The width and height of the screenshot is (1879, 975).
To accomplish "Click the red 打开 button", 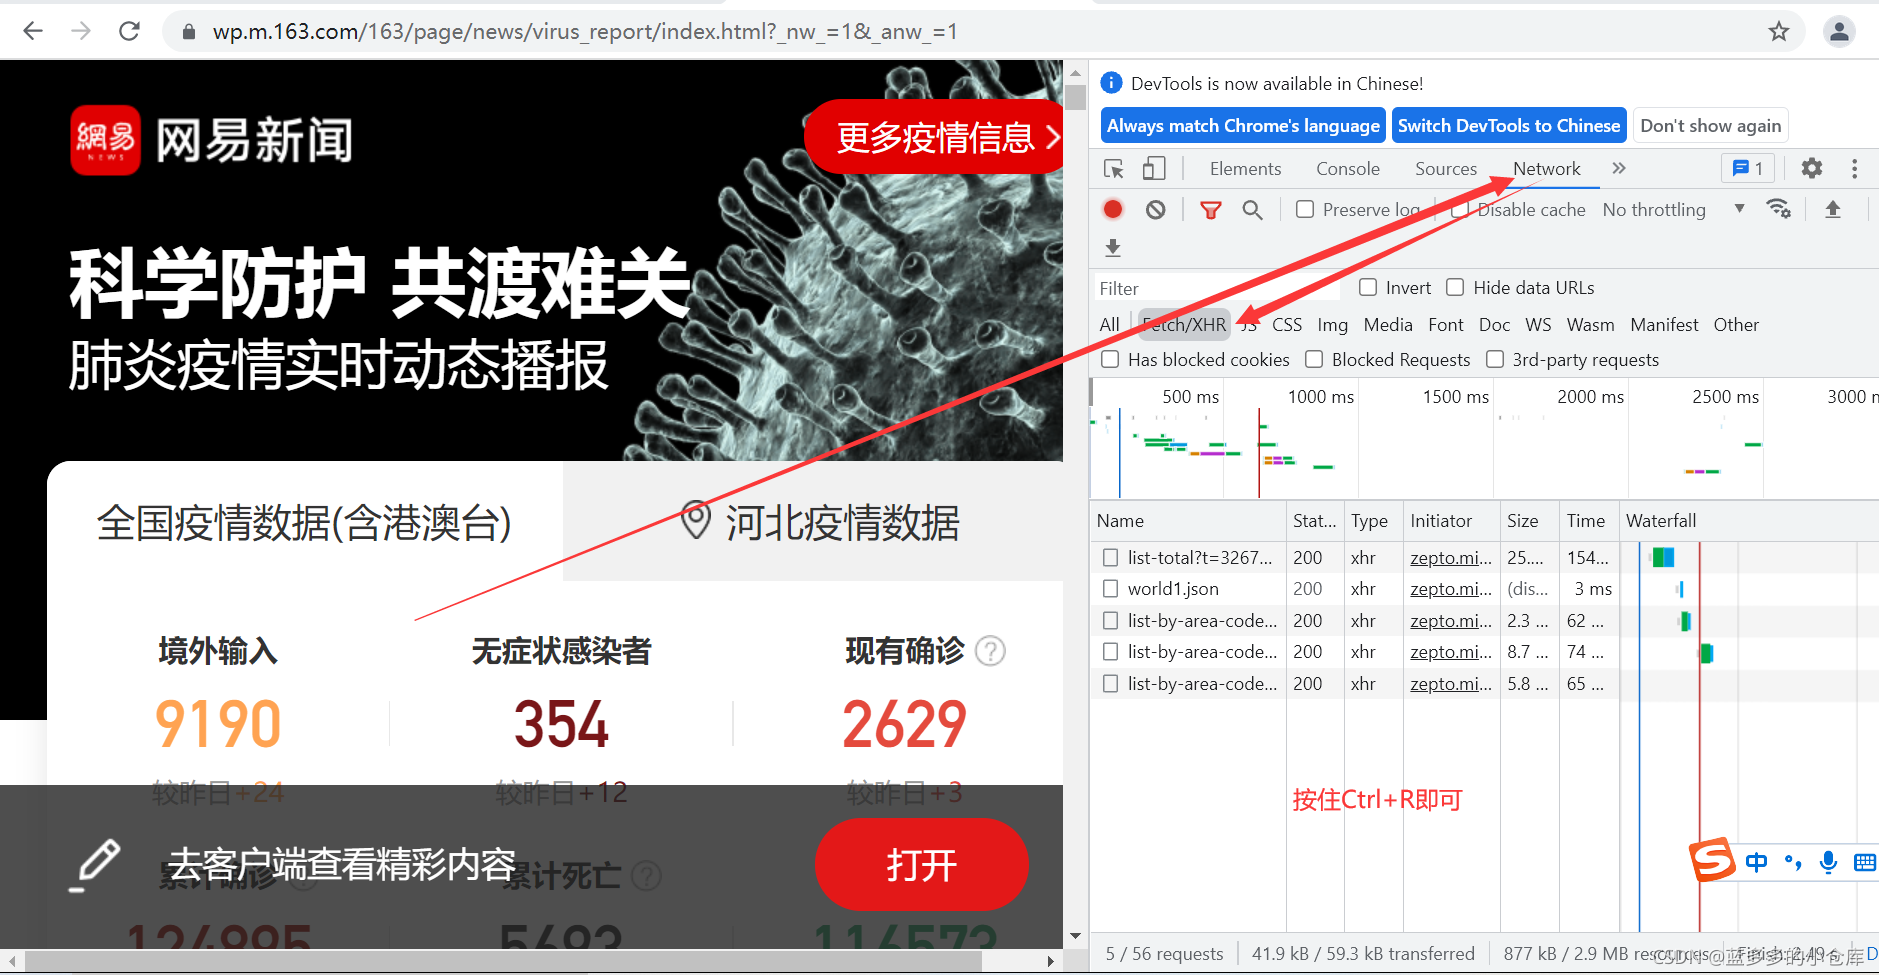I will [x=921, y=864].
